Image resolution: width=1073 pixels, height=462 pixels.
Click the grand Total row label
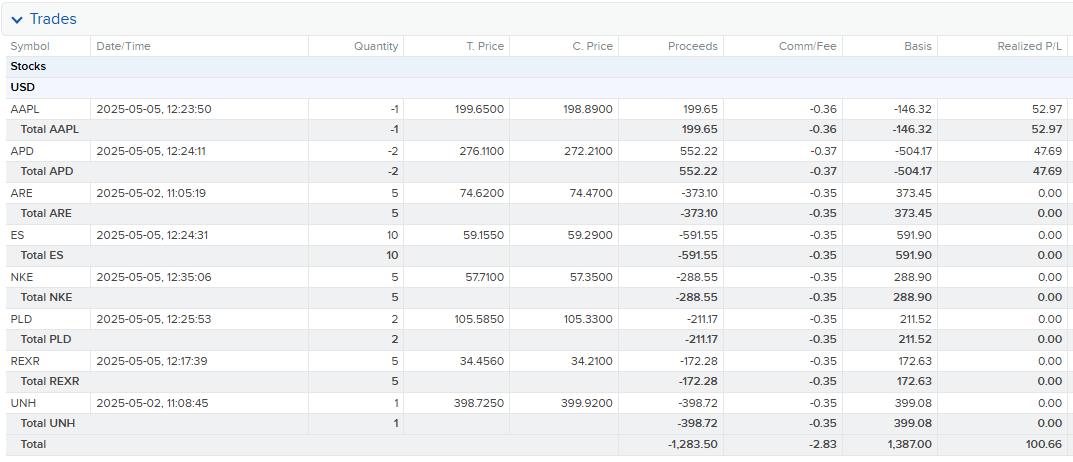tap(34, 444)
